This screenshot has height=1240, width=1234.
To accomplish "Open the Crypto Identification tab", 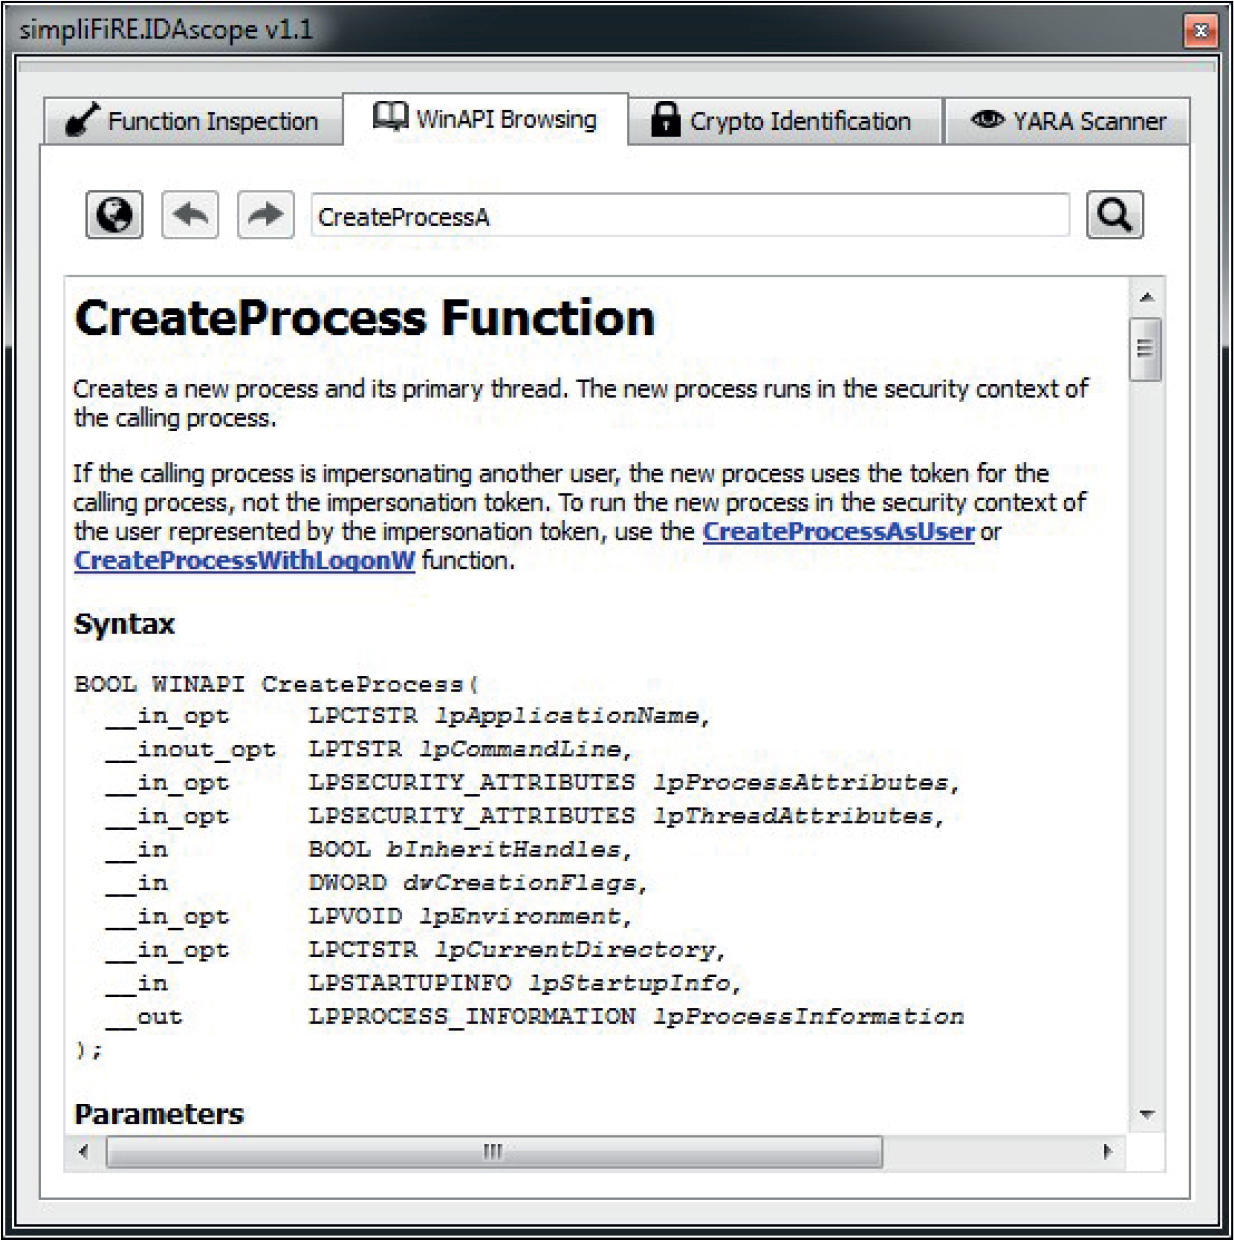I will tap(785, 121).
